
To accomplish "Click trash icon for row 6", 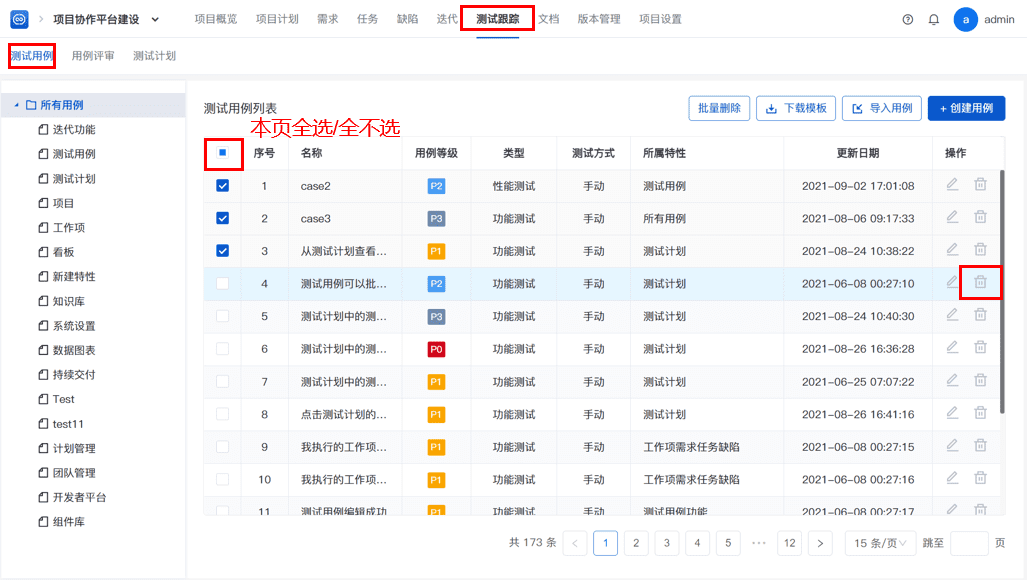I will [980, 347].
